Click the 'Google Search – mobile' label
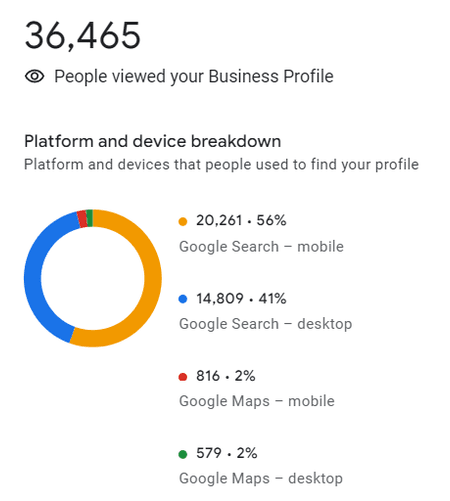 tap(261, 247)
